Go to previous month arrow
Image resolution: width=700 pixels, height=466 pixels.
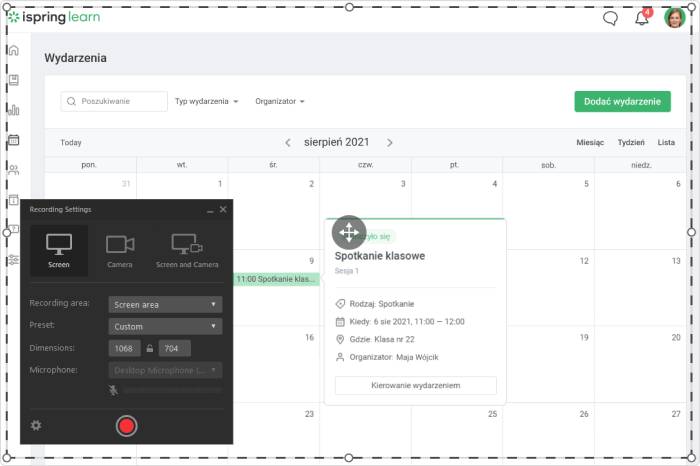click(288, 142)
